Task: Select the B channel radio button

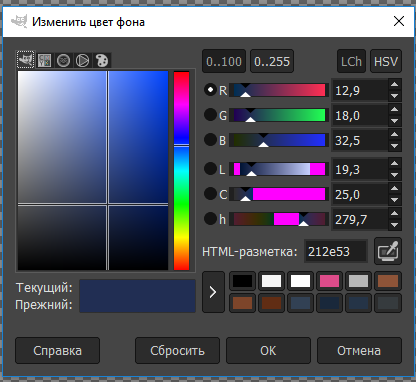Action: coord(210,140)
